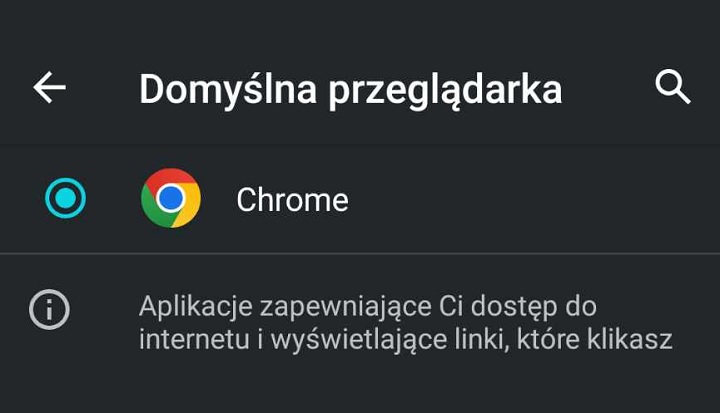Open search with the magnifier icon

click(673, 88)
